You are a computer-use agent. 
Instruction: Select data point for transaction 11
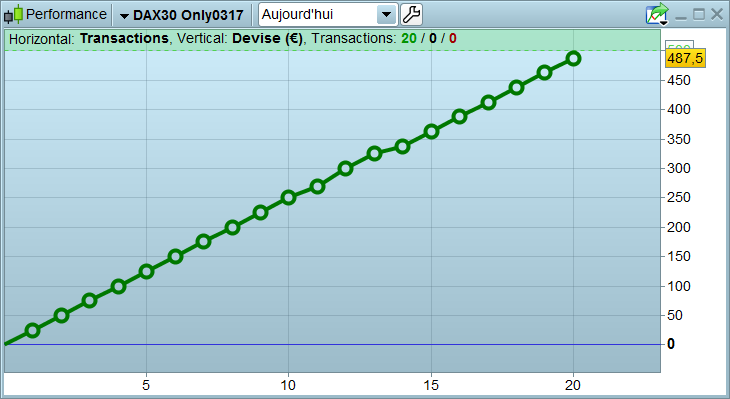click(x=317, y=187)
